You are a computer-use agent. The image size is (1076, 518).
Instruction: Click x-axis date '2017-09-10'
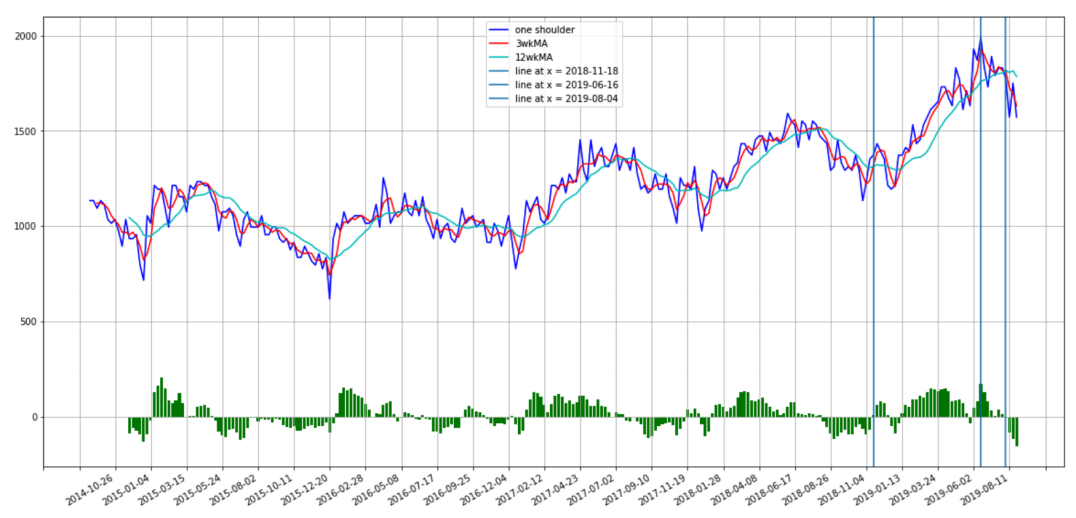[x=627, y=488]
